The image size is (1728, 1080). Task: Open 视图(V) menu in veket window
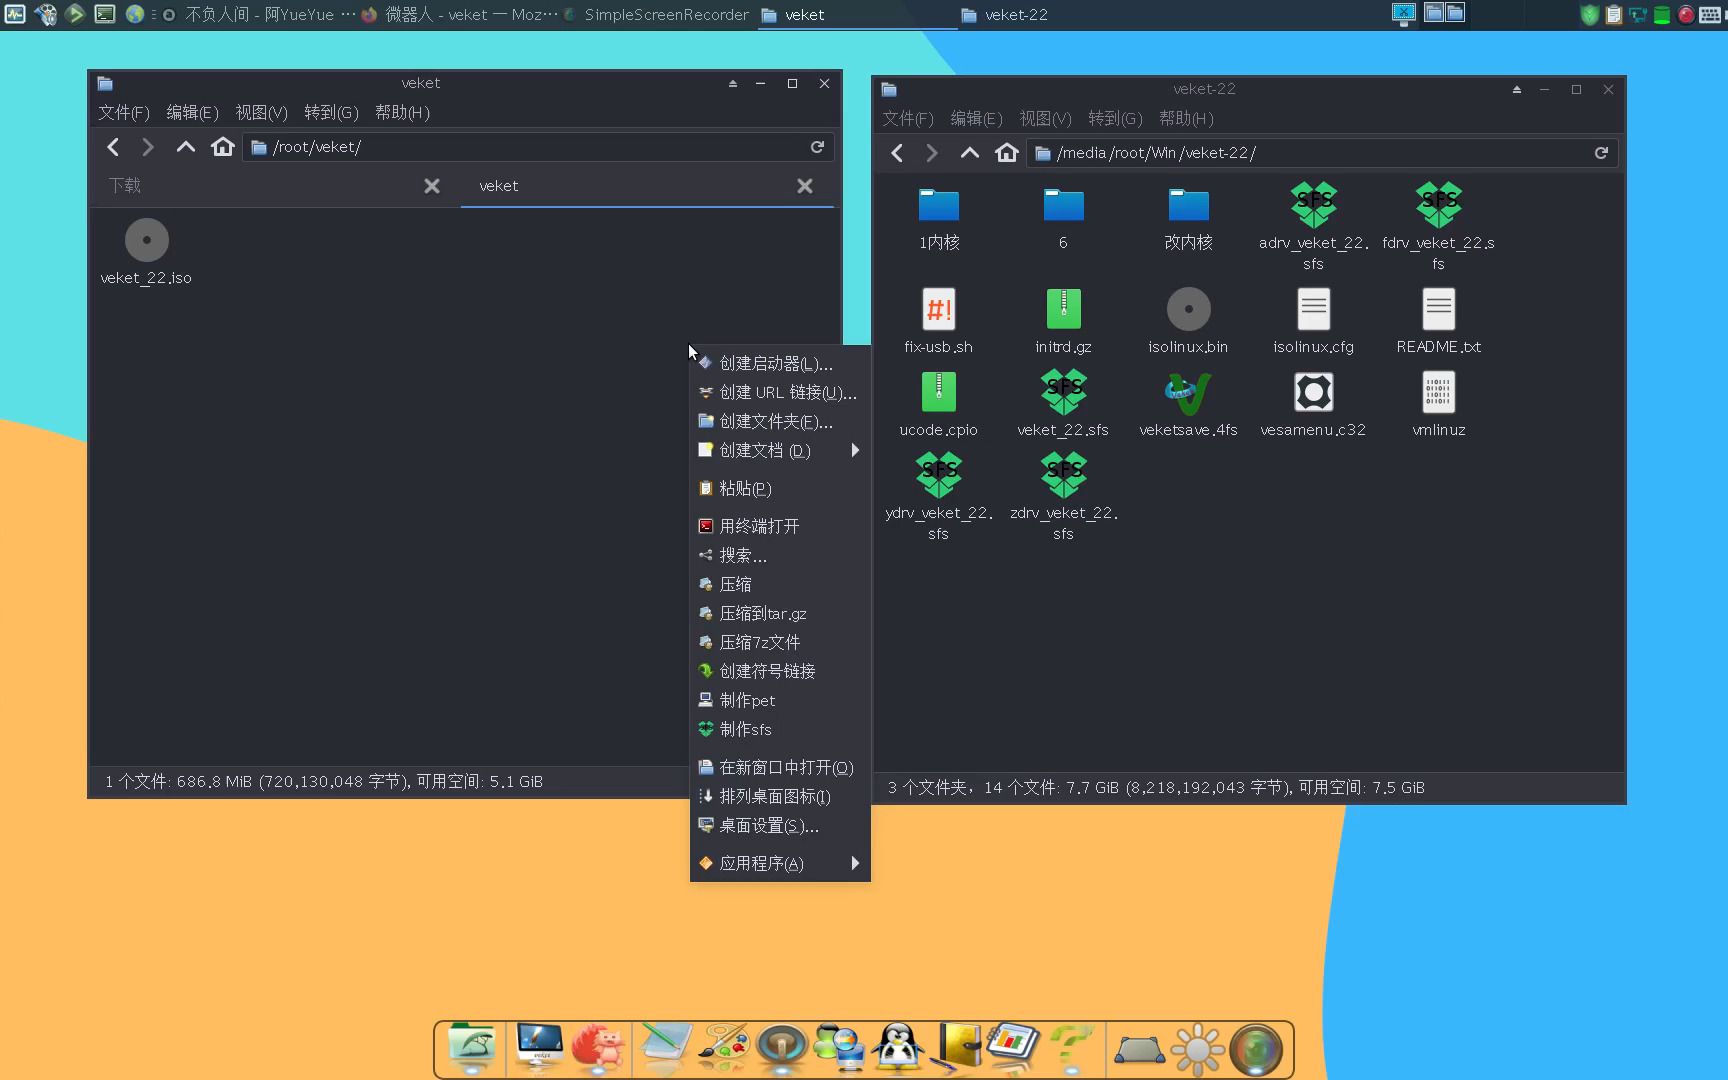[x=261, y=112]
